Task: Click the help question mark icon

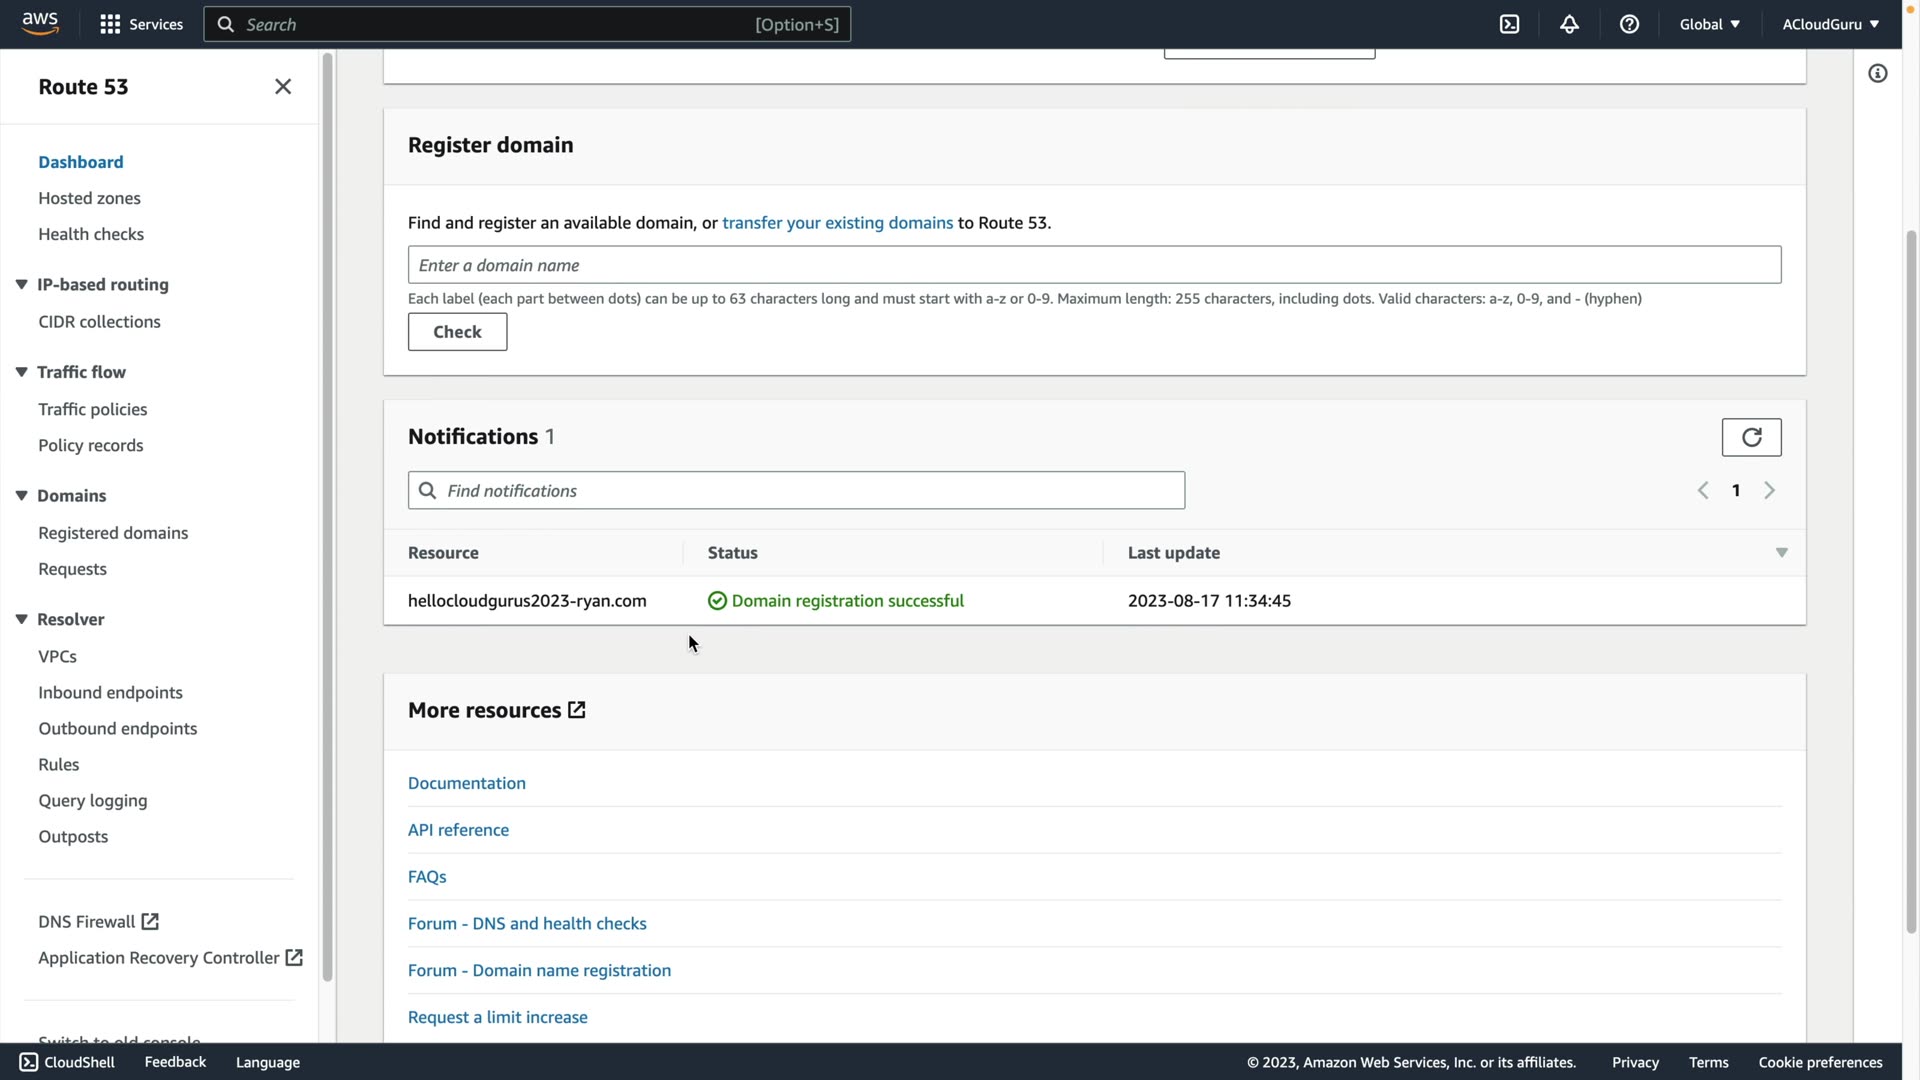Action: pos(1629,24)
